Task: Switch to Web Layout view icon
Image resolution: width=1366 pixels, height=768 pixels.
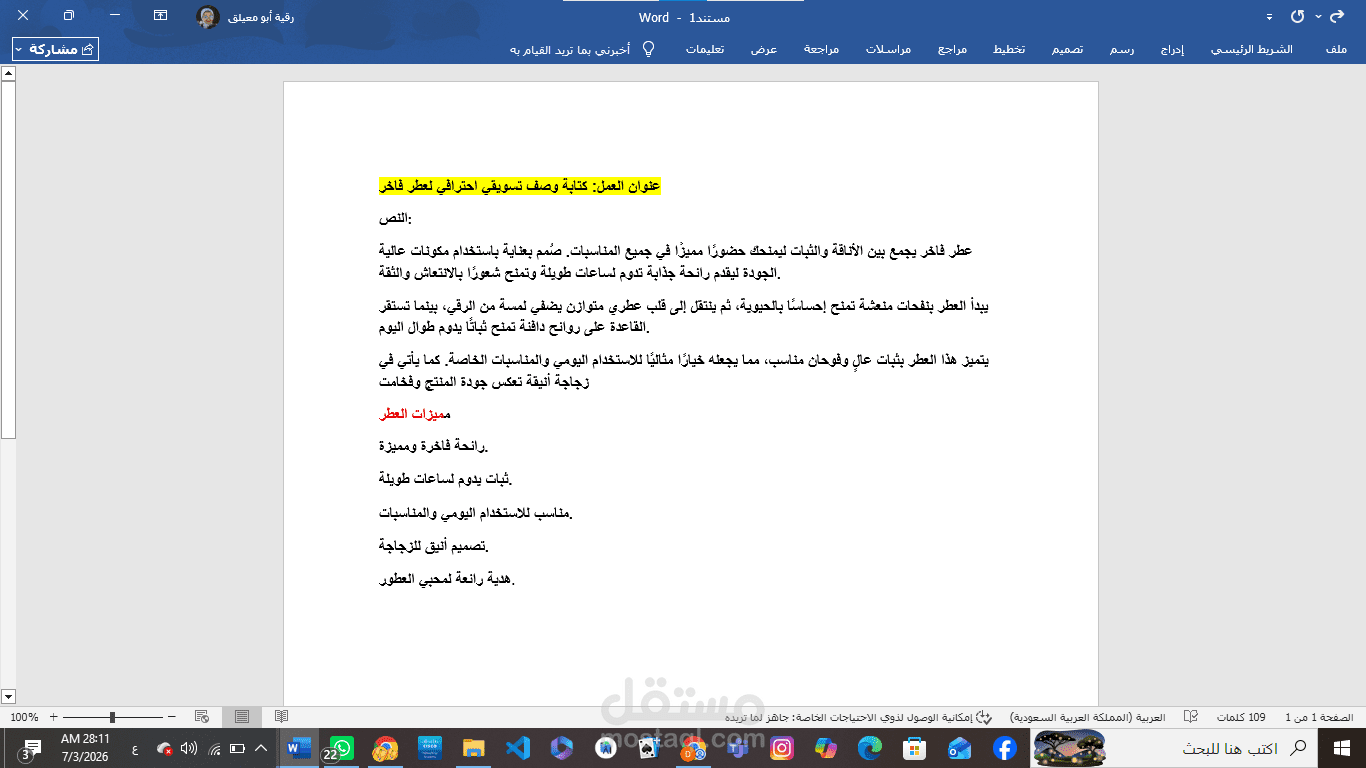Action: coord(202,717)
